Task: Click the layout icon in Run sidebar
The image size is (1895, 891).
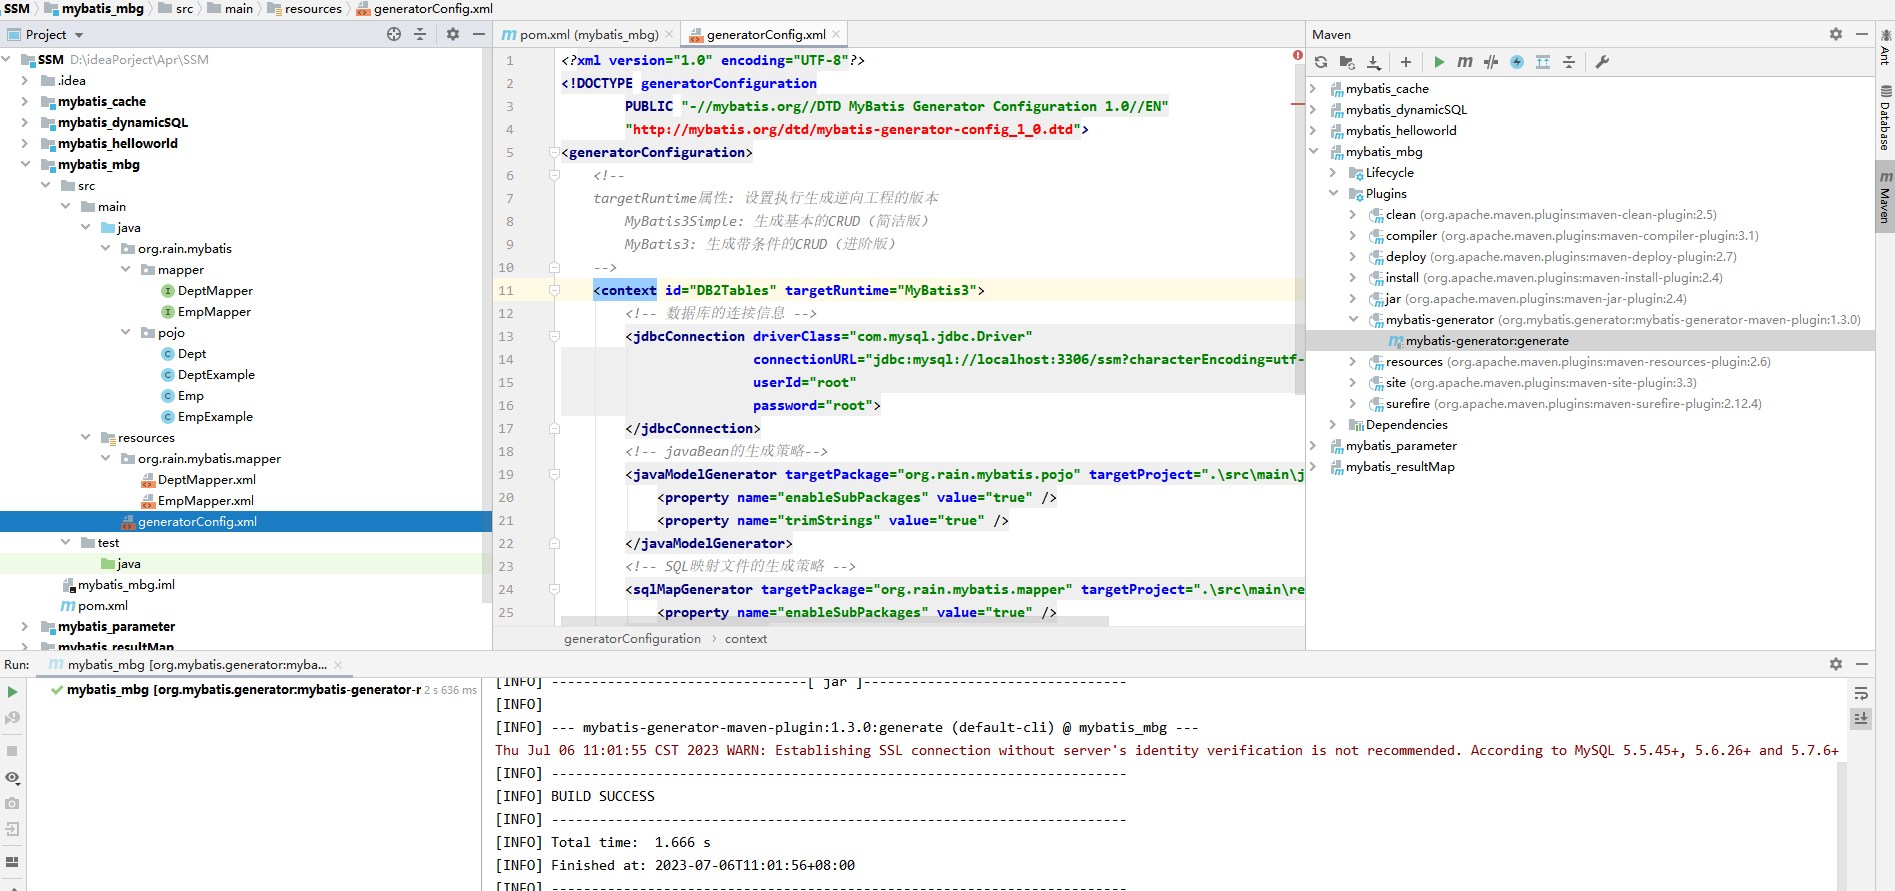Action: [12, 862]
